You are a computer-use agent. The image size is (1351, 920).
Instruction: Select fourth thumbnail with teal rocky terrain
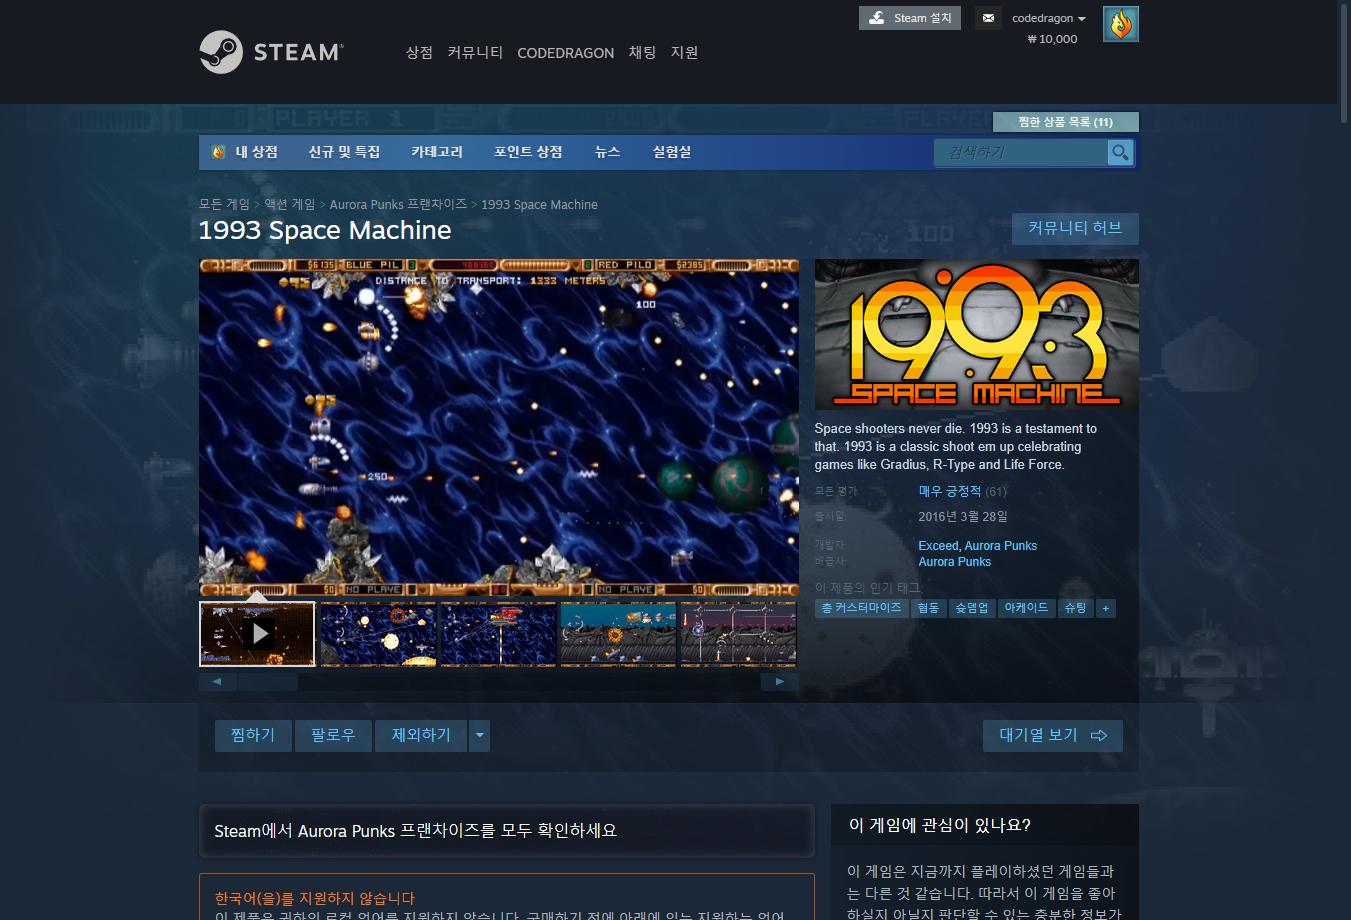tap(618, 634)
